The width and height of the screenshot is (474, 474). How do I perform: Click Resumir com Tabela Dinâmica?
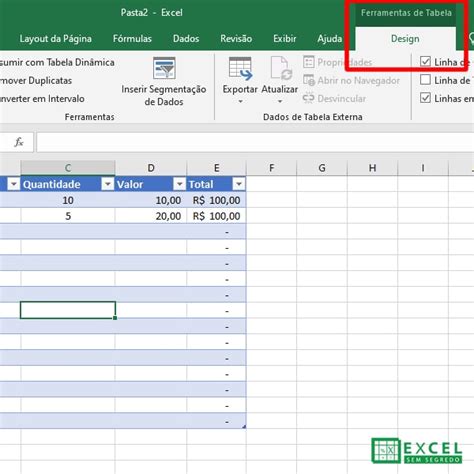57,62
